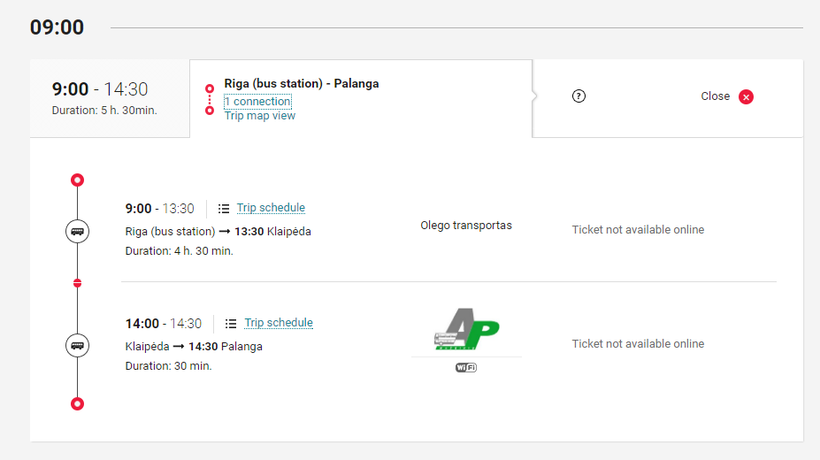Viewport: 820px width, 460px height.
Task: Click the bus icon for Klaipėda-Palanga leg
Action: [77, 345]
